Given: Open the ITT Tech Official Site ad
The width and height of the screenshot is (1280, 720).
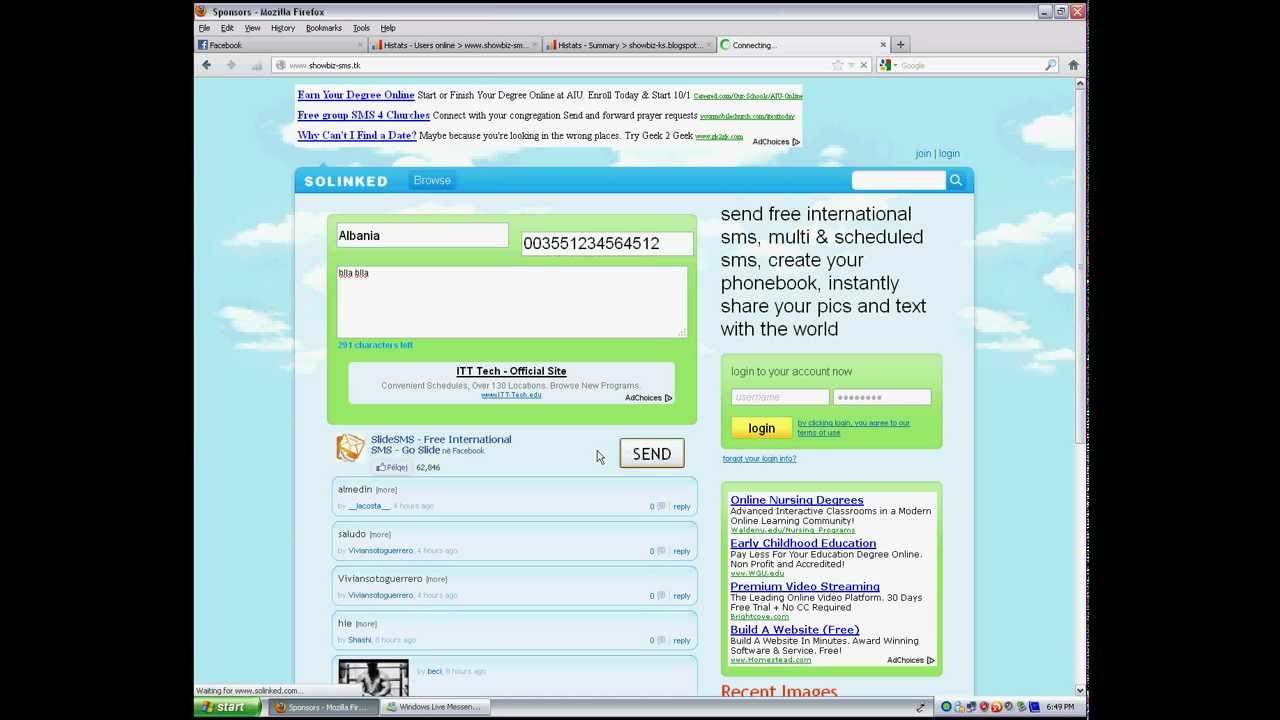Looking at the screenshot, I should (511, 371).
